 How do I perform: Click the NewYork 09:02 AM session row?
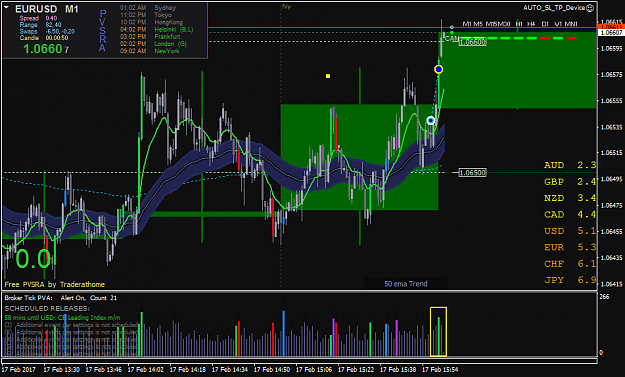(x=150, y=51)
